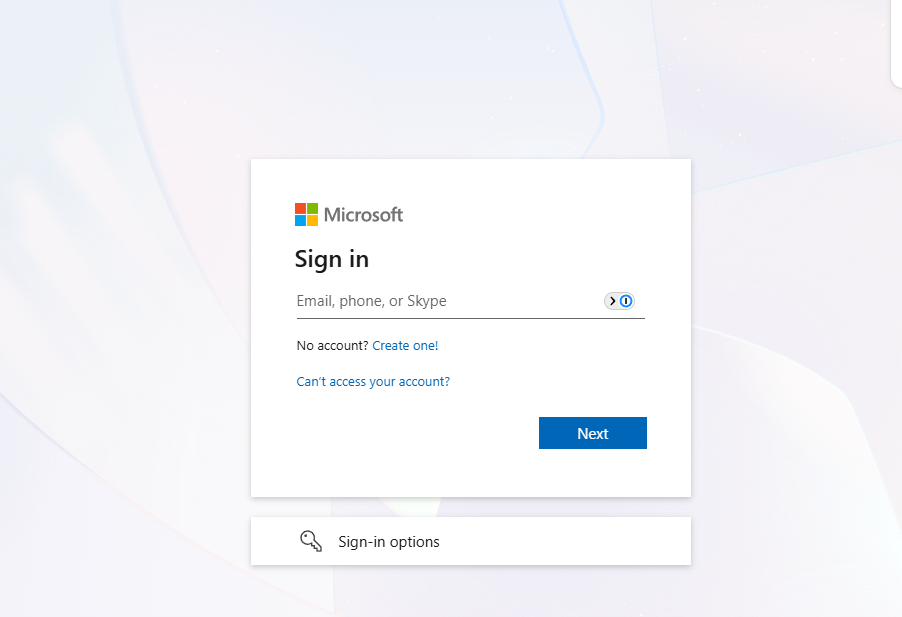Click the partial white panel at top-right corner

896,44
